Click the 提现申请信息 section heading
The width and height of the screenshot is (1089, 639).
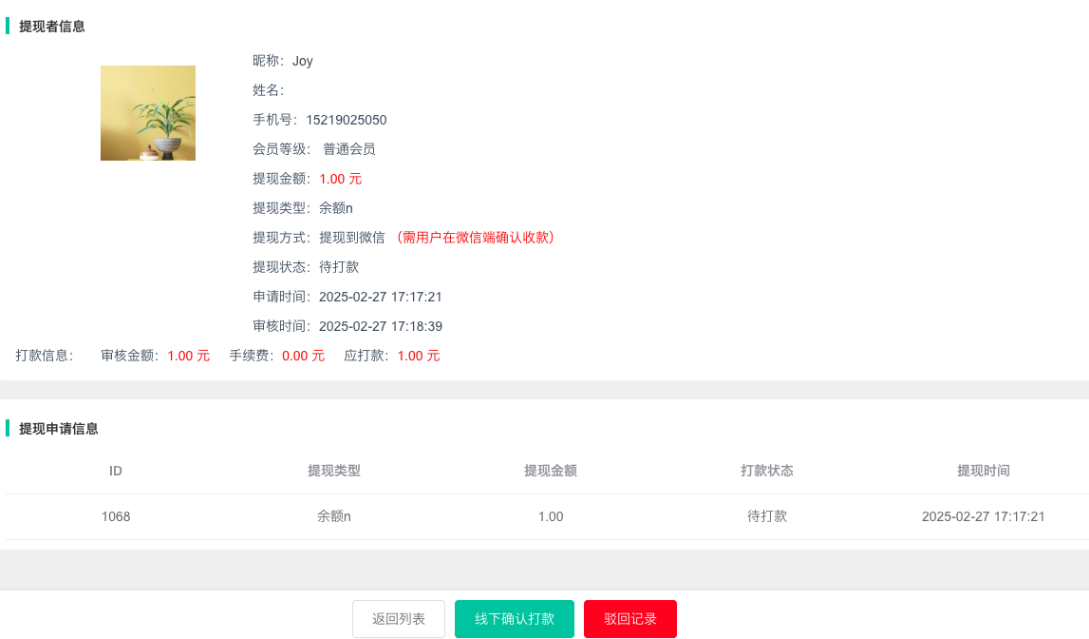[59, 429]
